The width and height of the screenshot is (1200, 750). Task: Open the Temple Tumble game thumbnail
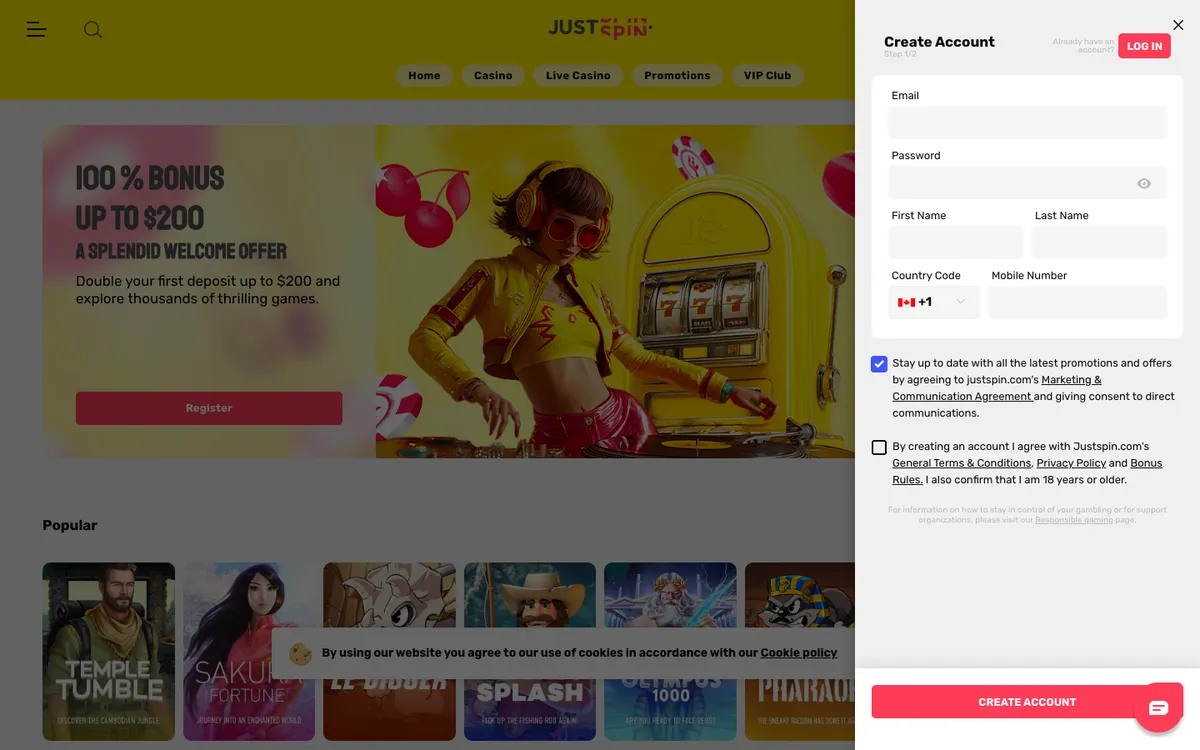click(108, 651)
